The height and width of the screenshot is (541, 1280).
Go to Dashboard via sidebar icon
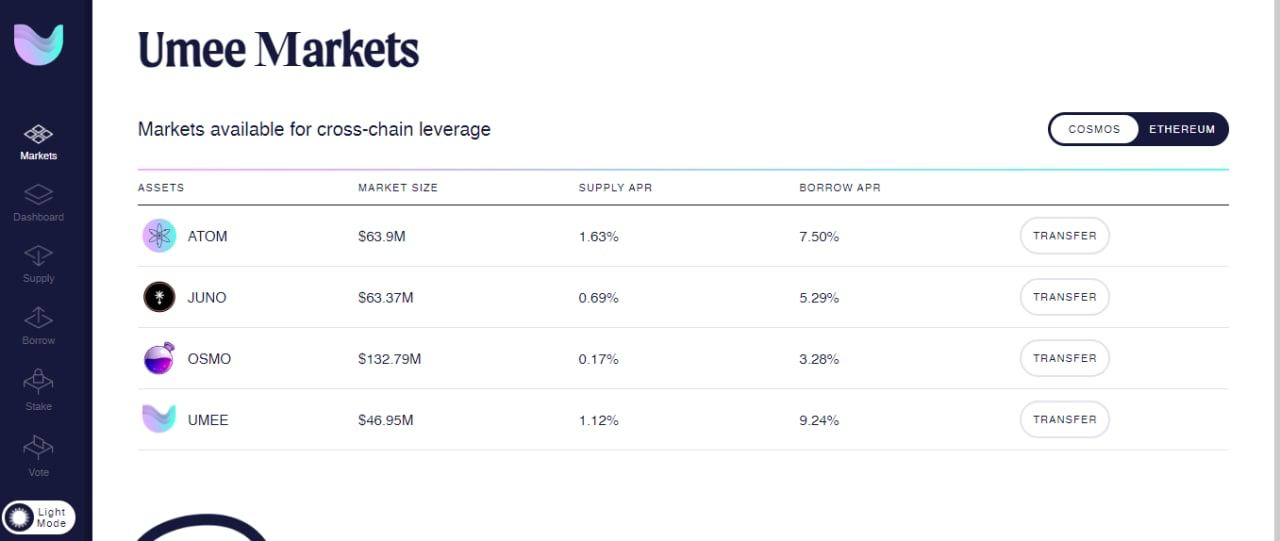[38, 194]
